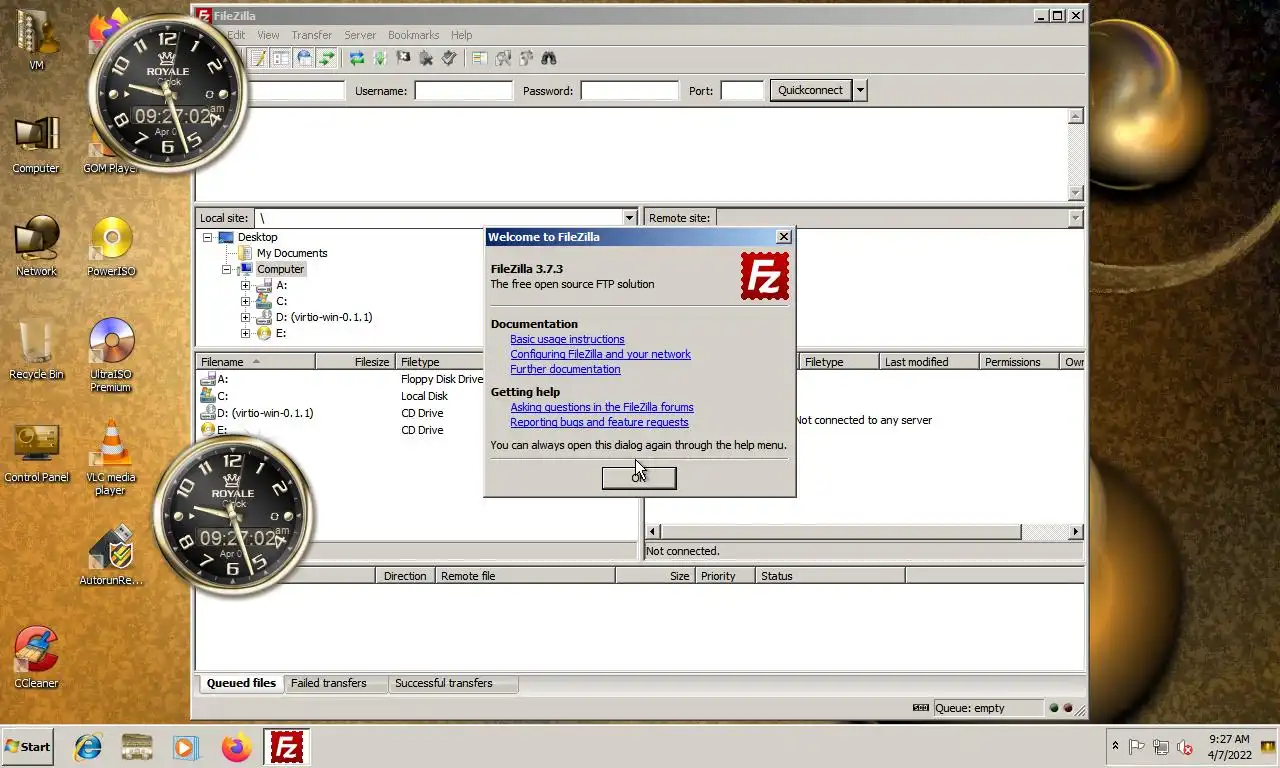Click the message log scroll-down arrow
1280x768 pixels.
(x=1075, y=193)
